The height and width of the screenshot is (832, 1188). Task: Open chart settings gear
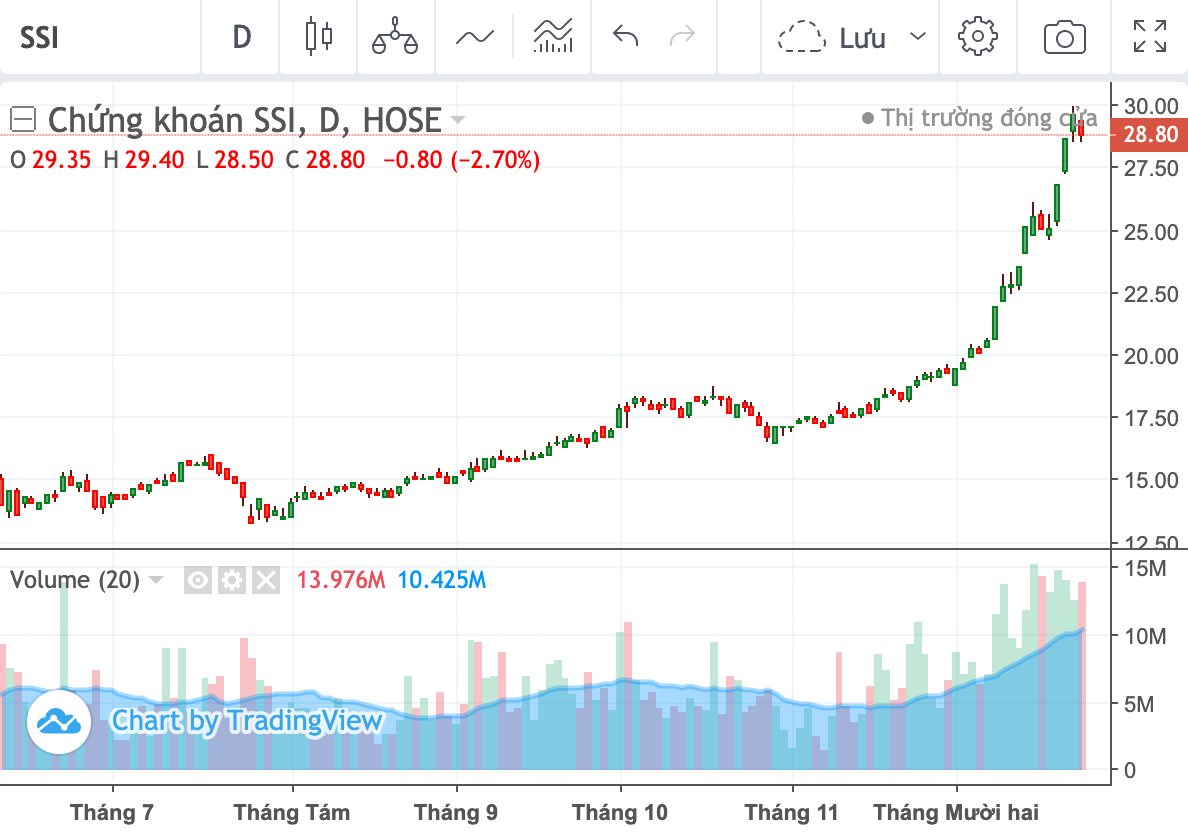click(977, 36)
